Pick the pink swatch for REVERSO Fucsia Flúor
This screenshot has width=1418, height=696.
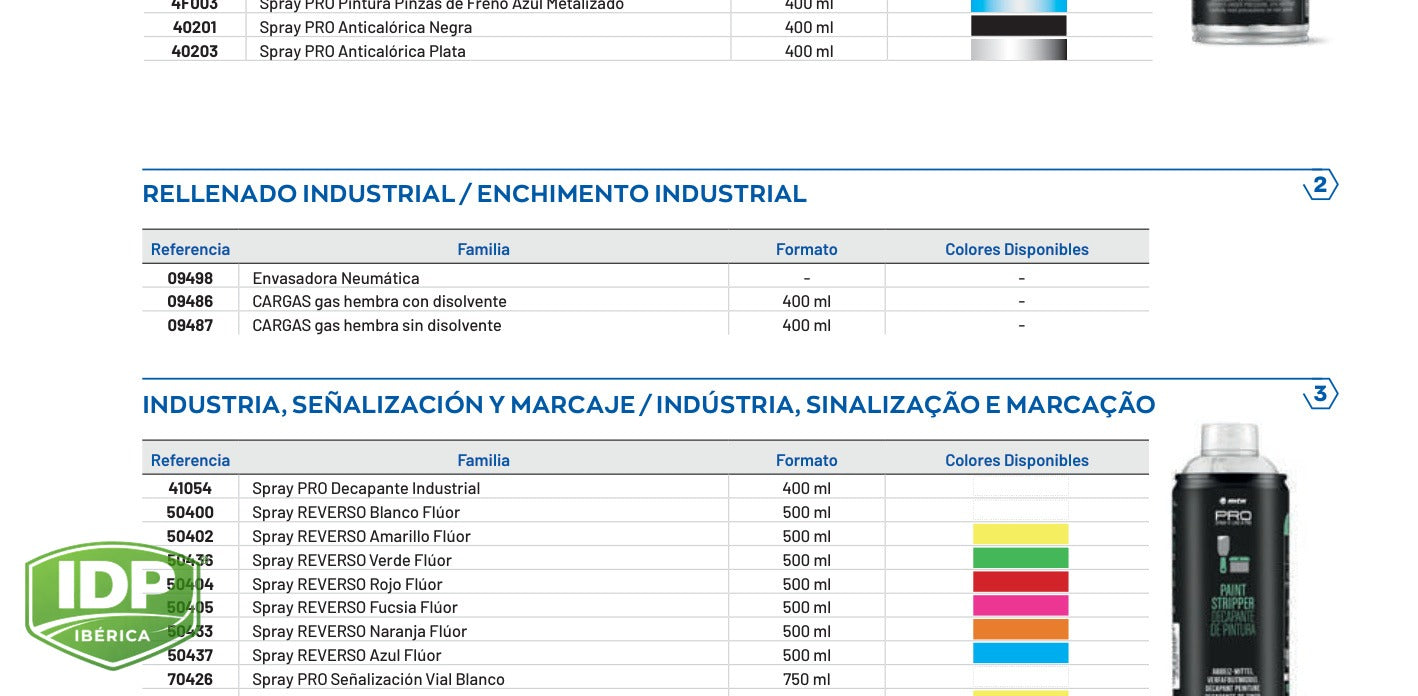point(1021,607)
